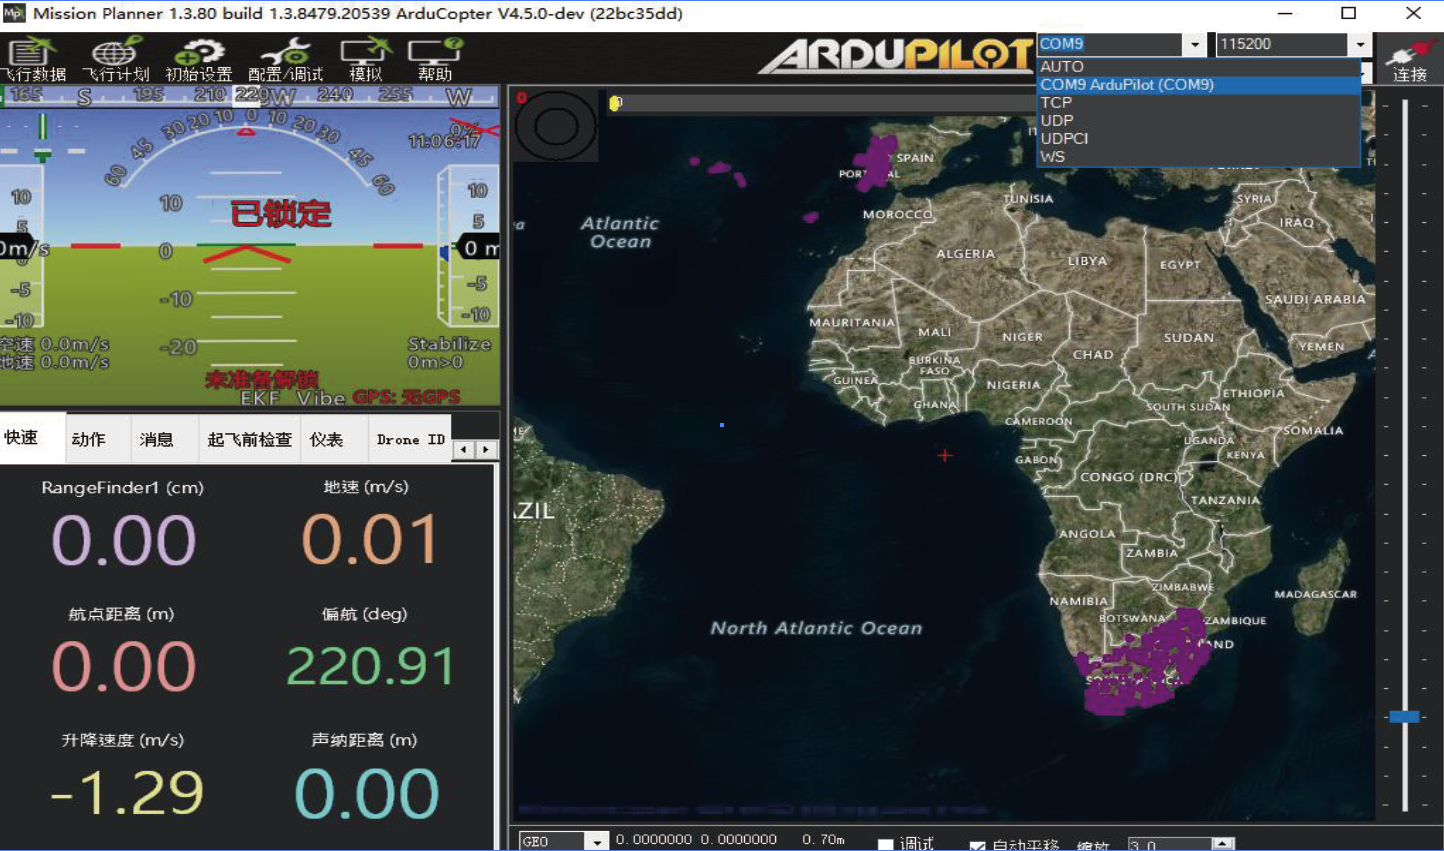Click the 航点距离 (m) value
Image resolution: width=1444 pixels, height=851 pixels.
pos(124,667)
